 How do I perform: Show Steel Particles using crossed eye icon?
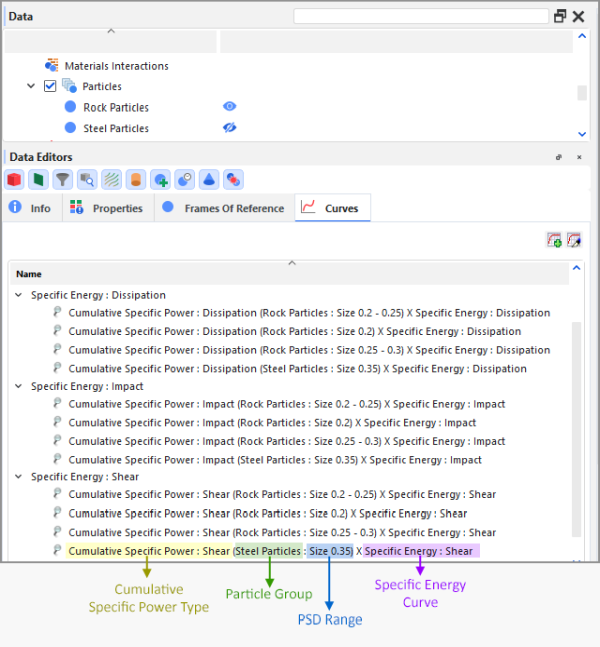(x=229, y=128)
